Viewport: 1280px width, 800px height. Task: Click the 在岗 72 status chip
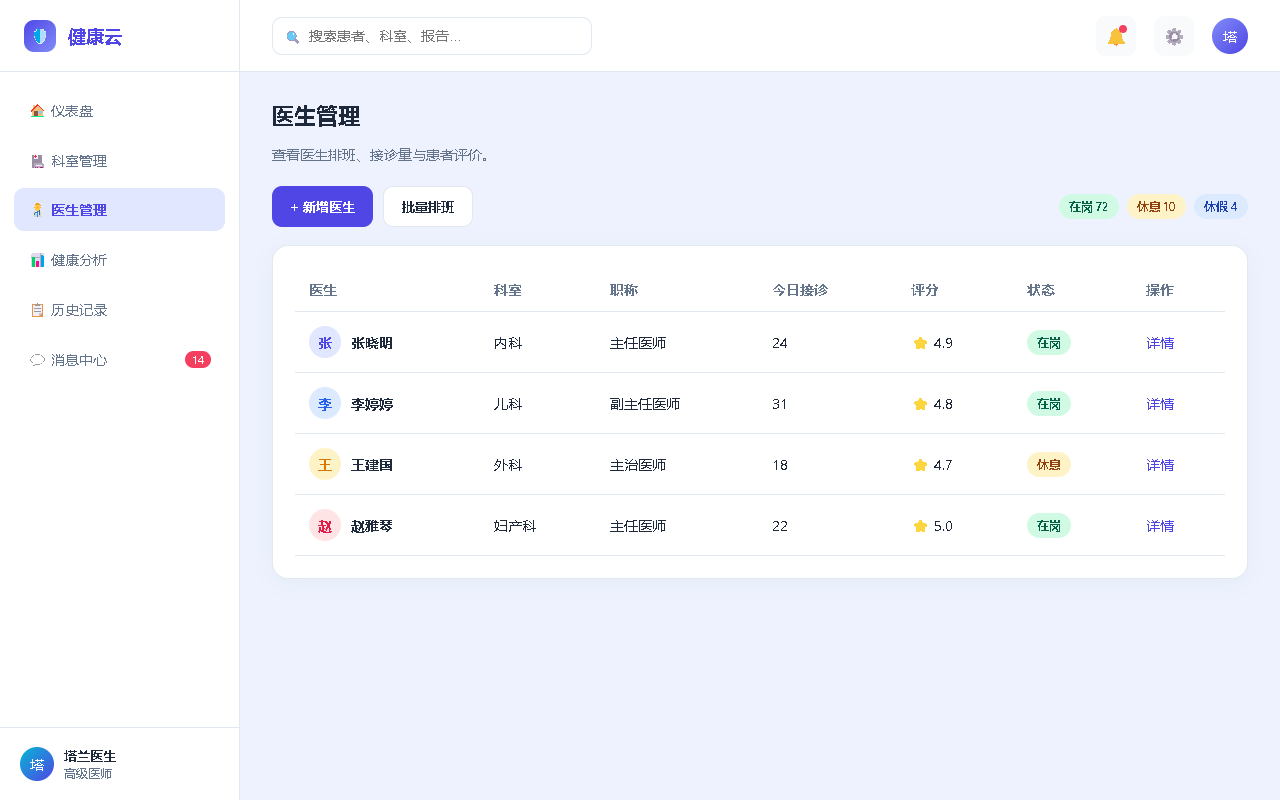coord(1089,207)
